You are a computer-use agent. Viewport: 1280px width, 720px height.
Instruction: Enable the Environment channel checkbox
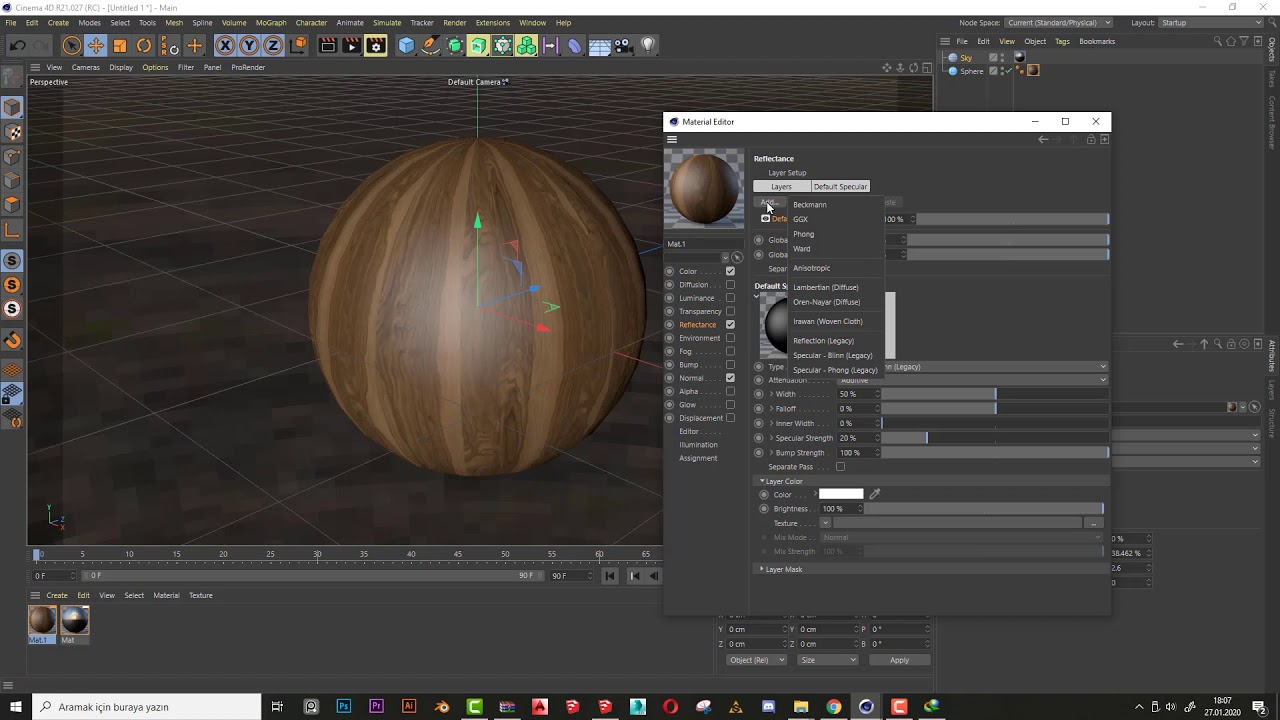pyautogui.click(x=730, y=338)
